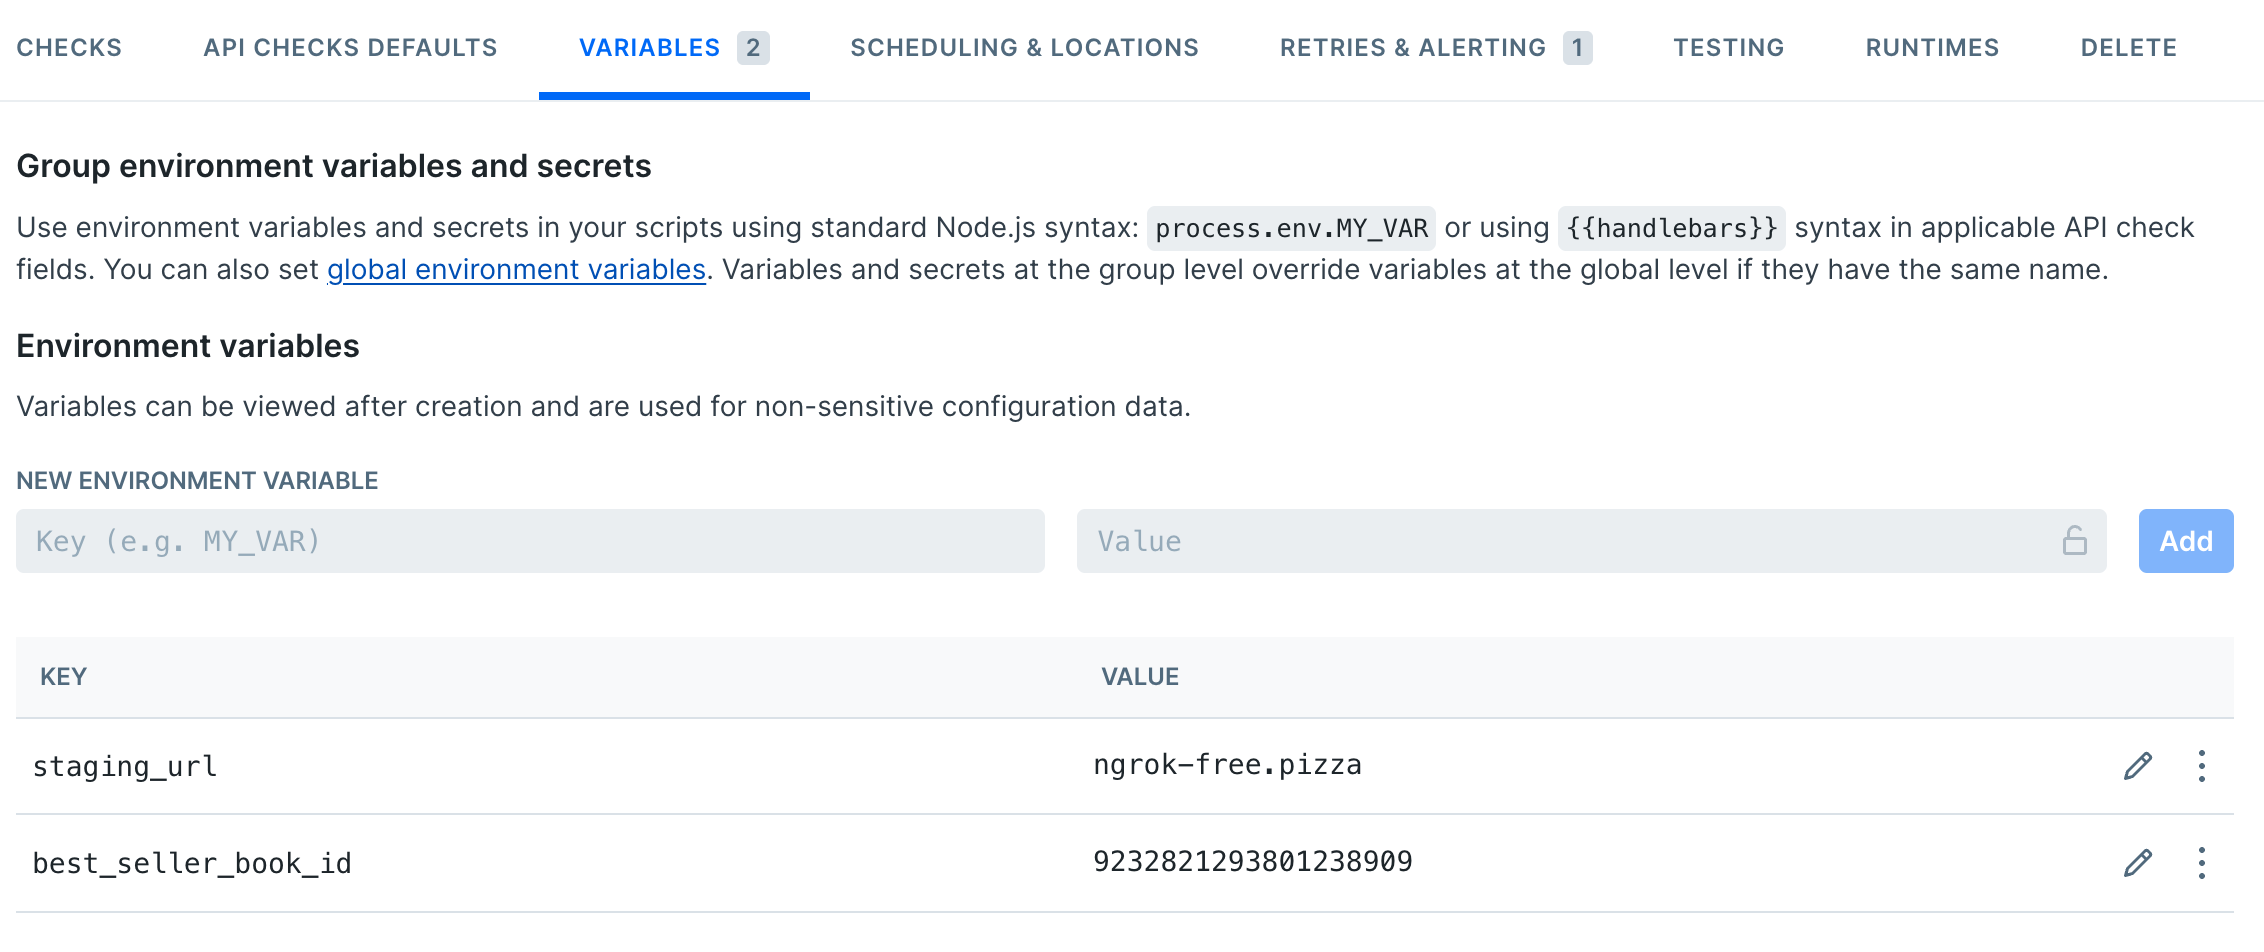Switch to the CHECKS tab
The height and width of the screenshot is (952, 2264).
coord(70,47)
